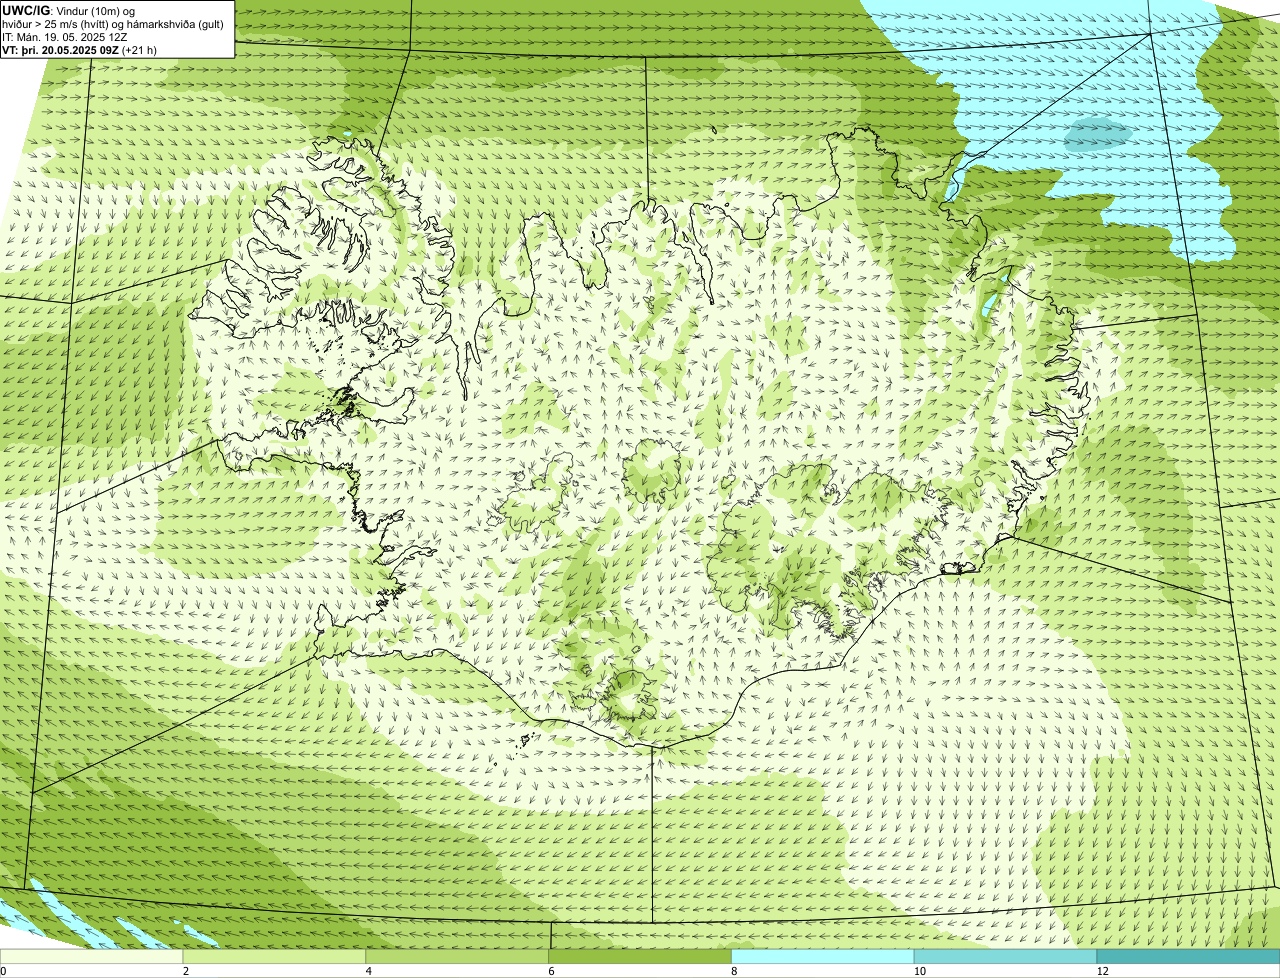
Task: Click the title line 'UWC/IG: Vindur (10m) og'
Action: (x=69, y=10)
